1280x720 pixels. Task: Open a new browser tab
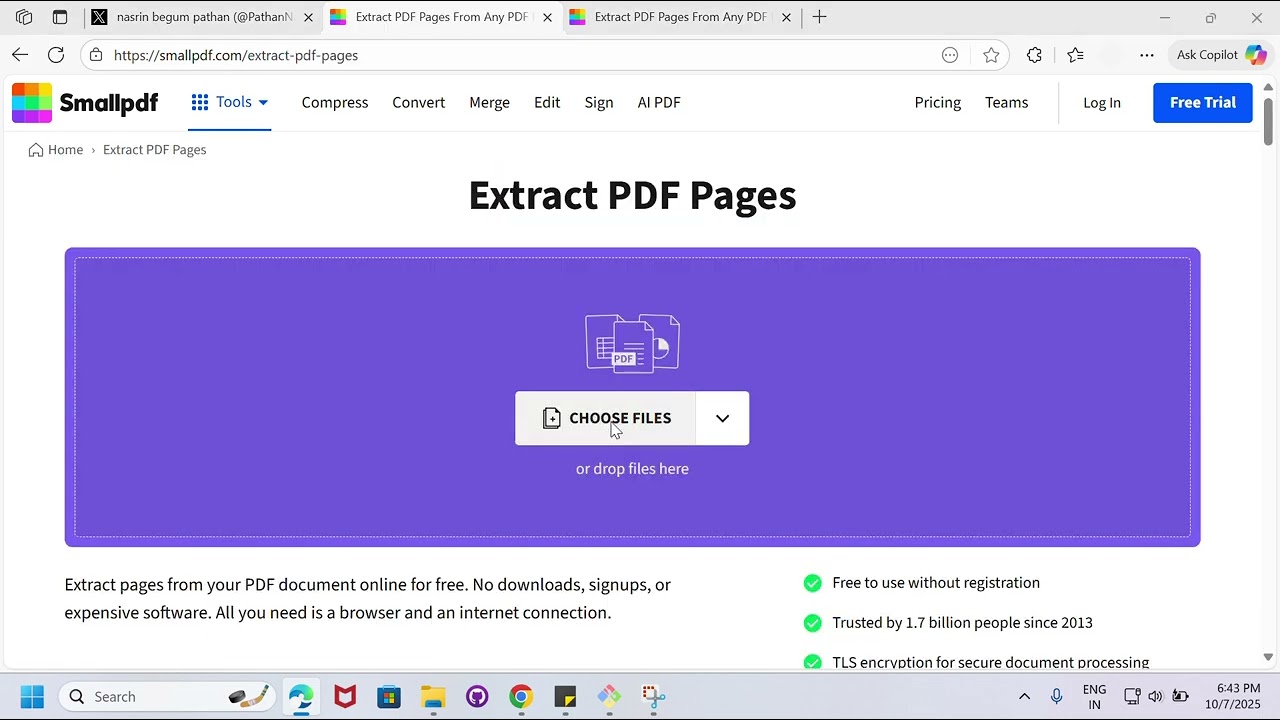820,17
